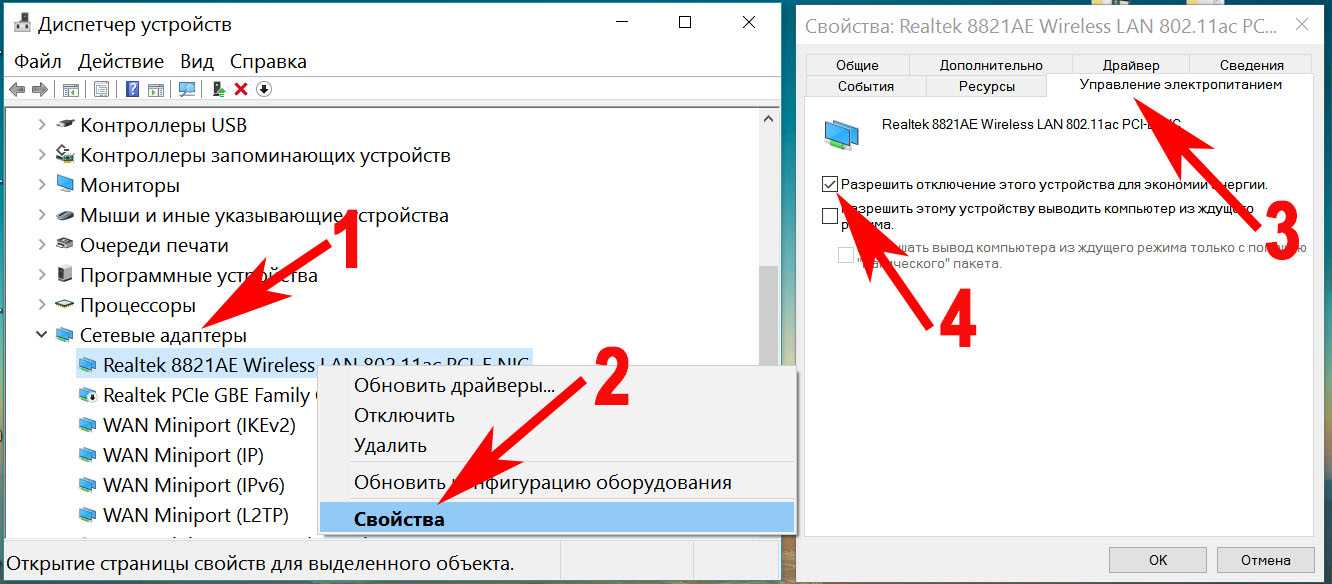Click the black down-arrow disable device icon
The width and height of the screenshot is (1332, 584).
coord(264,89)
